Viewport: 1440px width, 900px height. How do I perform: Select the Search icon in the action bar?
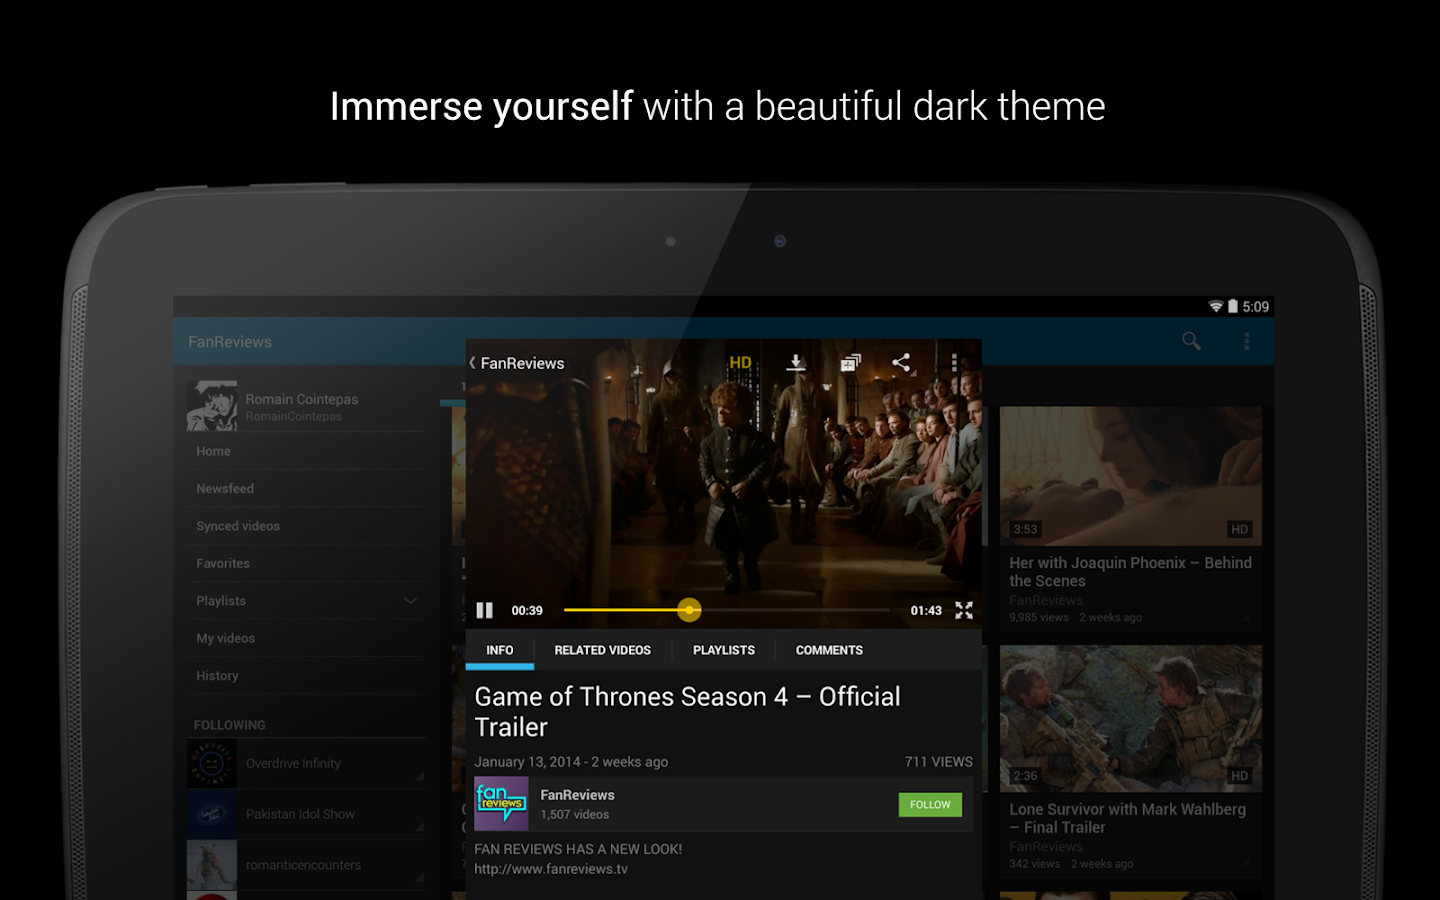1190,341
